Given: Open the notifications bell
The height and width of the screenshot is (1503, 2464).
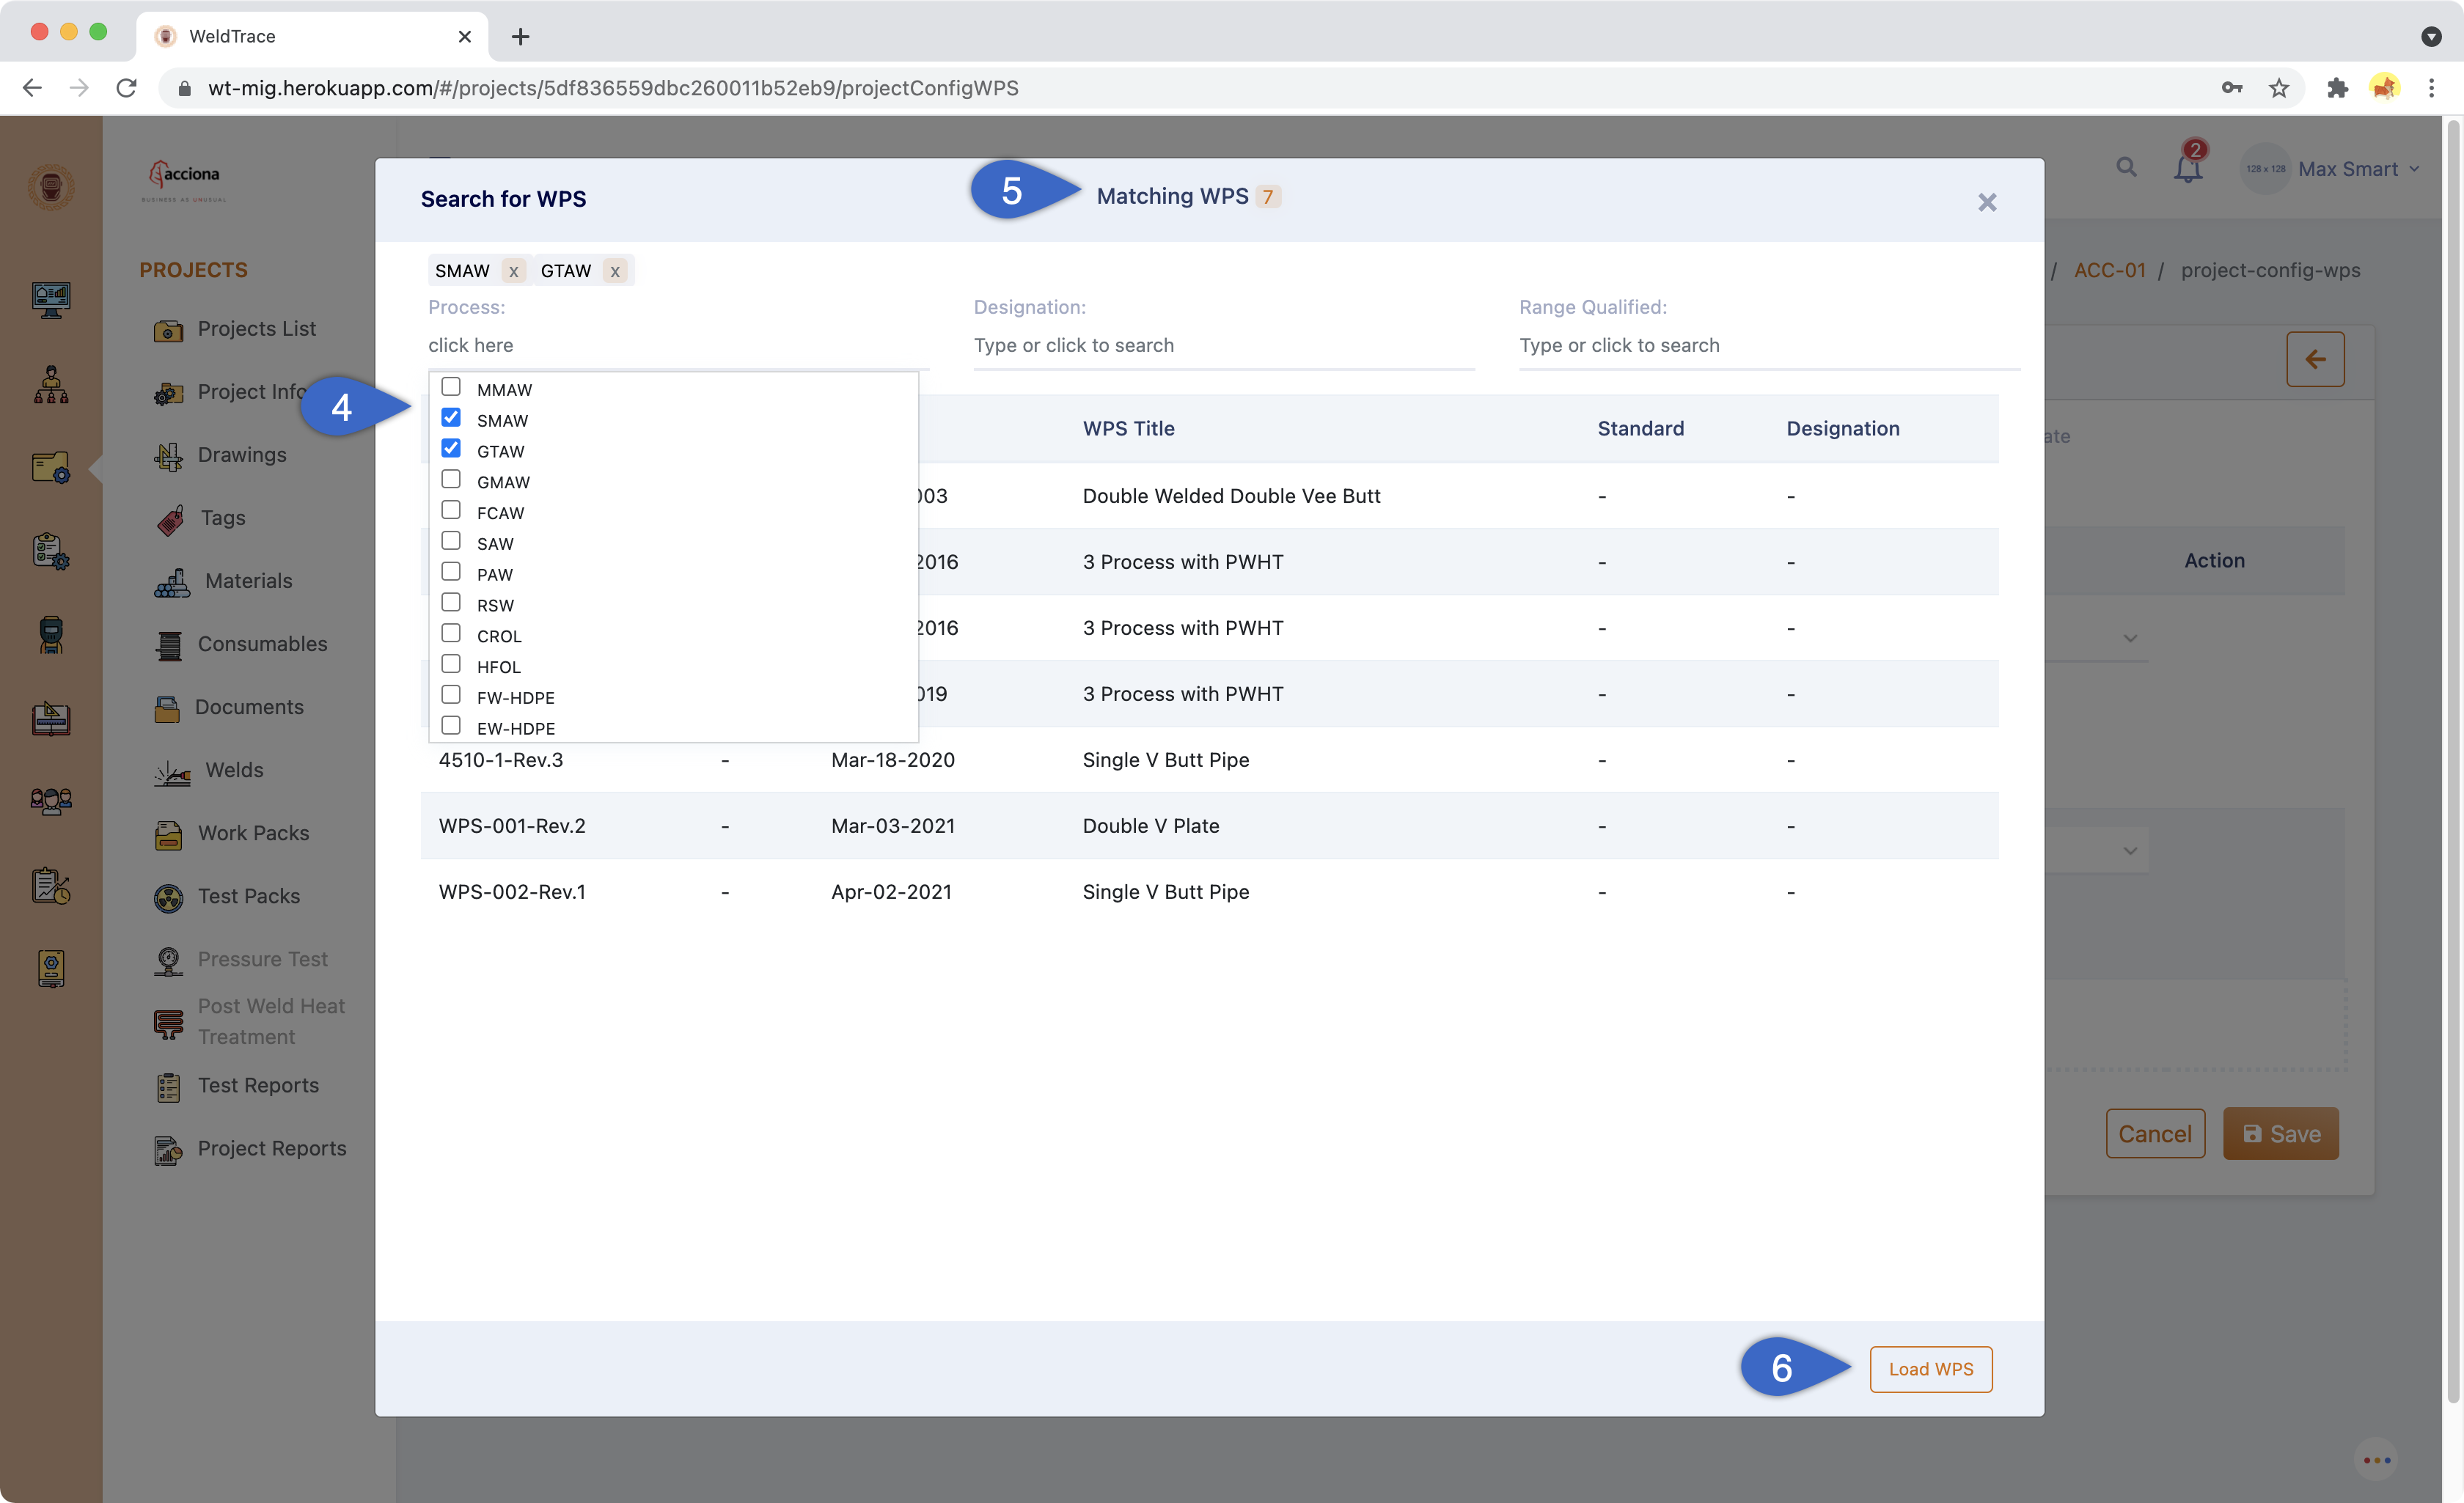Looking at the screenshot, I should click(2188, 167).
